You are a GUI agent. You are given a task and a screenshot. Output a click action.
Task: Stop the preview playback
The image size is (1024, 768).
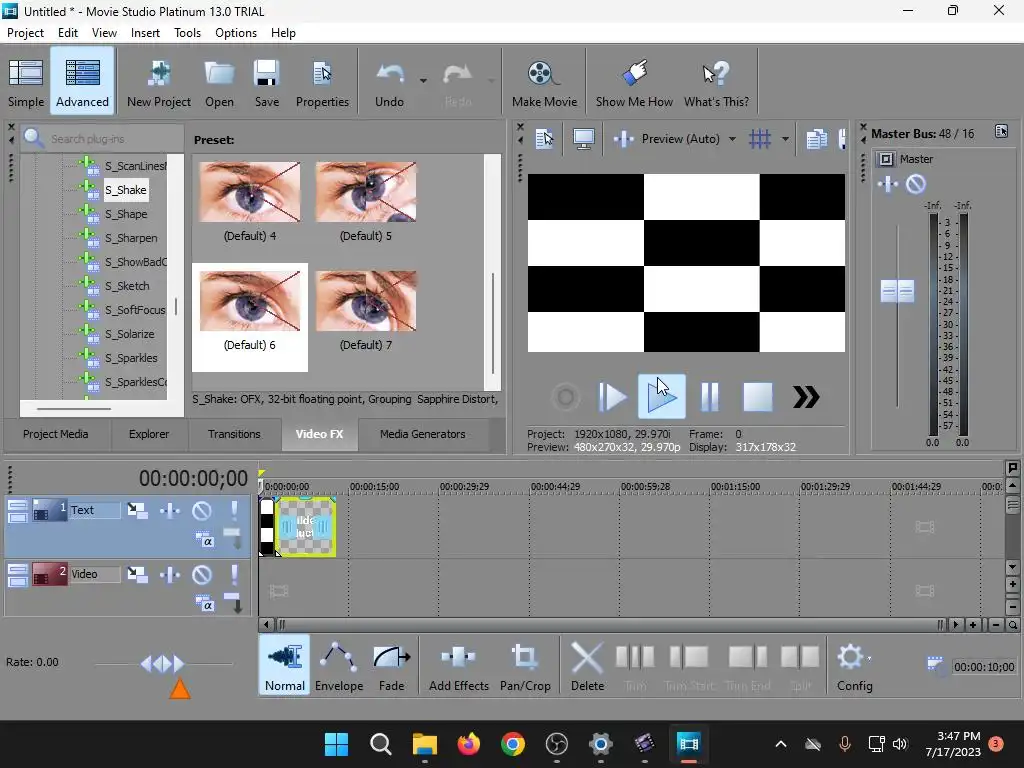point(758,397)
